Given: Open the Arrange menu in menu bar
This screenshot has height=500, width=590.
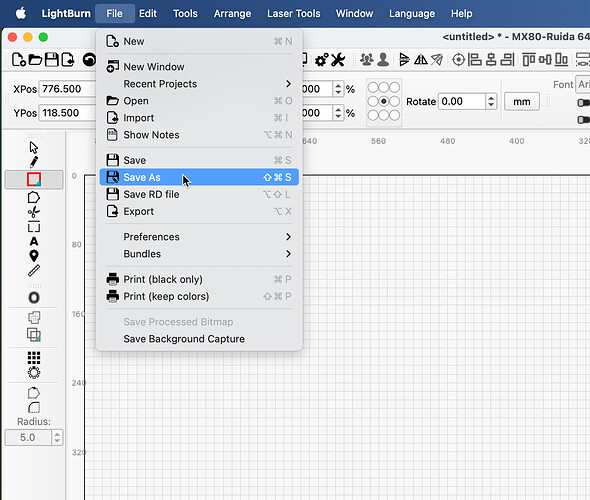Looking at the screenshot, I should point(232,14).
